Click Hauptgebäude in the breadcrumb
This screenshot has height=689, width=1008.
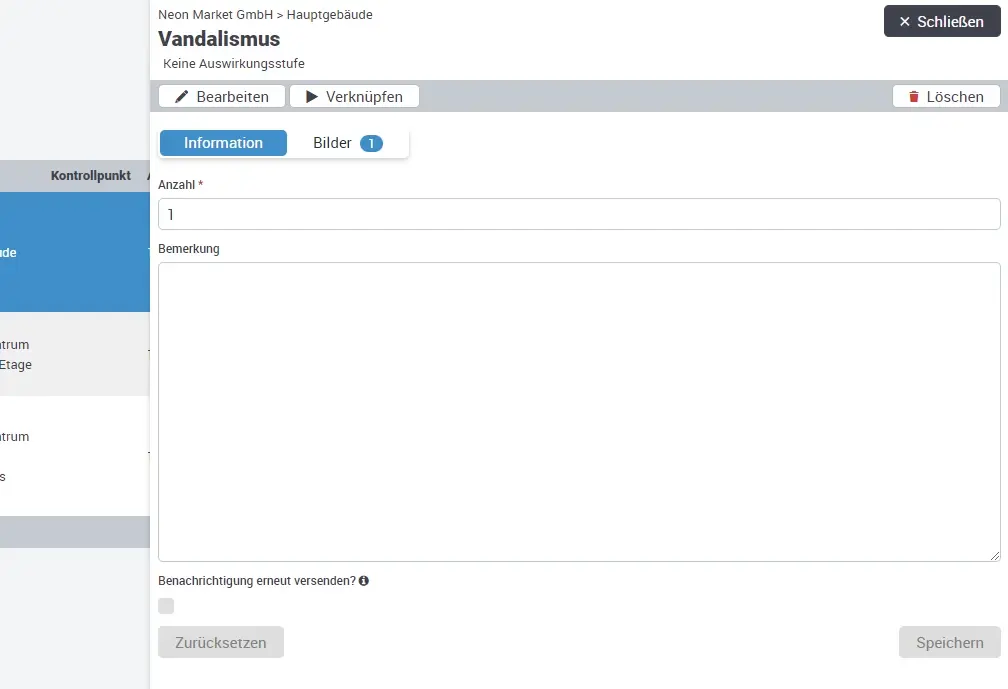click(x=329, y=15)
